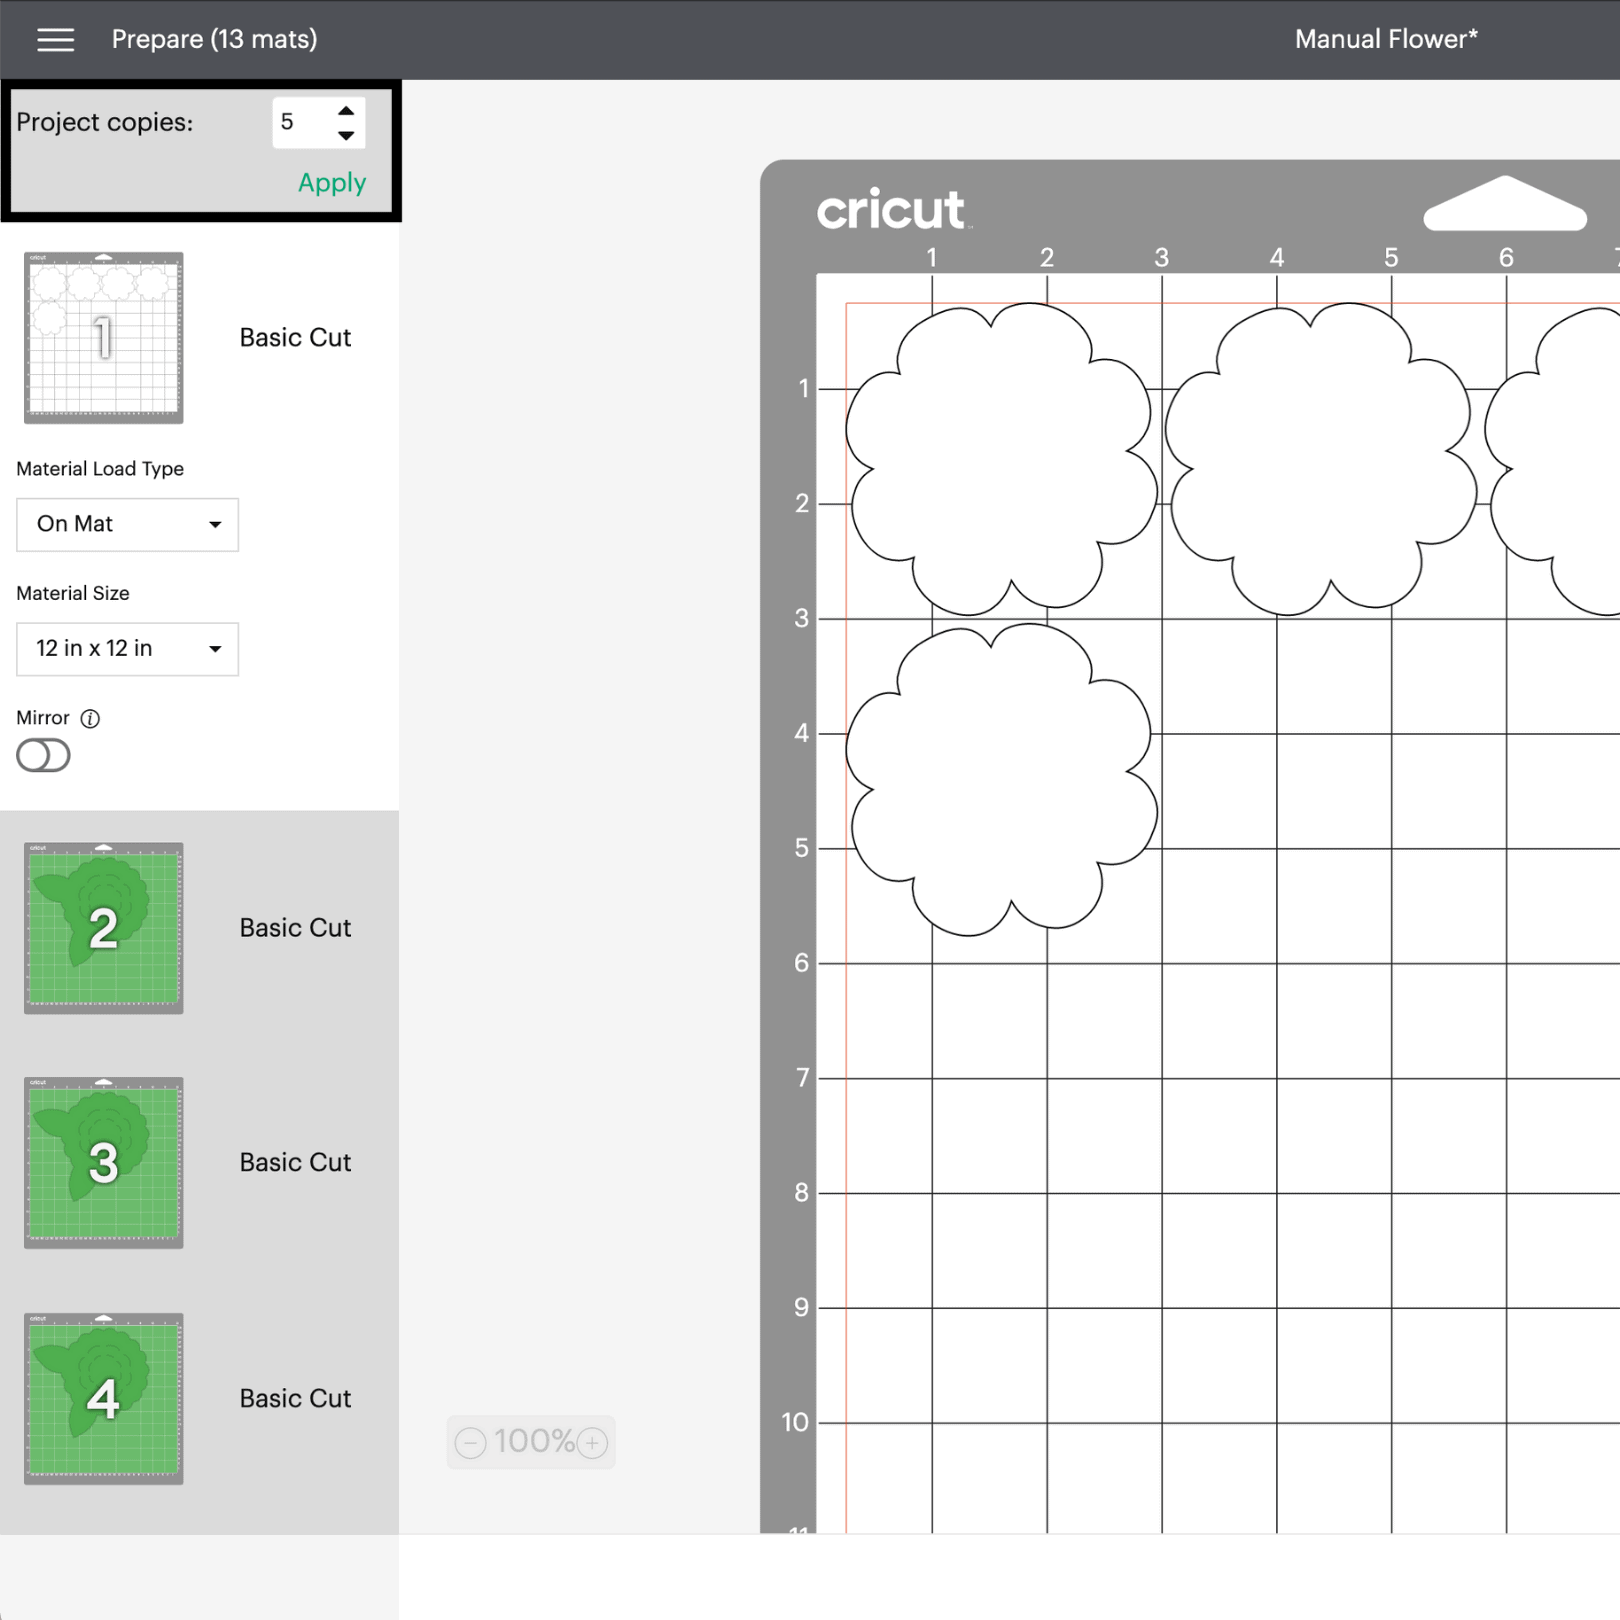Select mat 2 green thumbnail

(x=103, y=927)
